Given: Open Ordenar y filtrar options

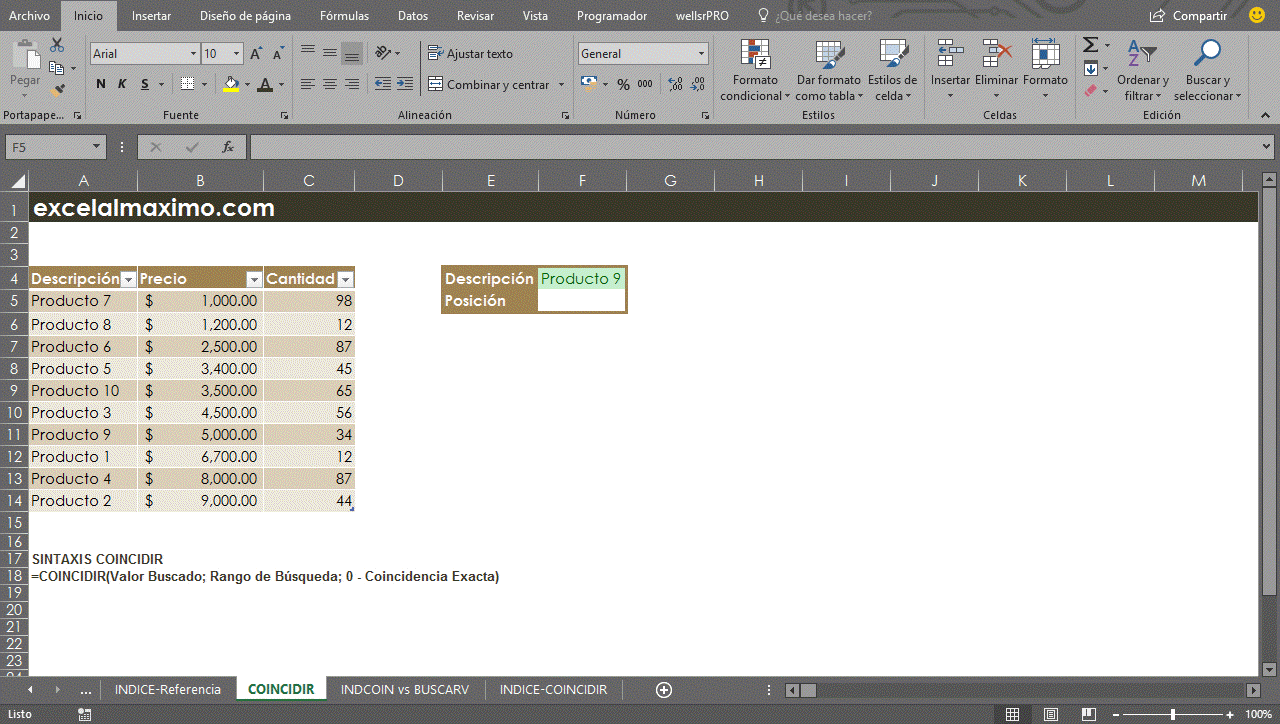Looking at the screenshot, I should pos(1143,70).
